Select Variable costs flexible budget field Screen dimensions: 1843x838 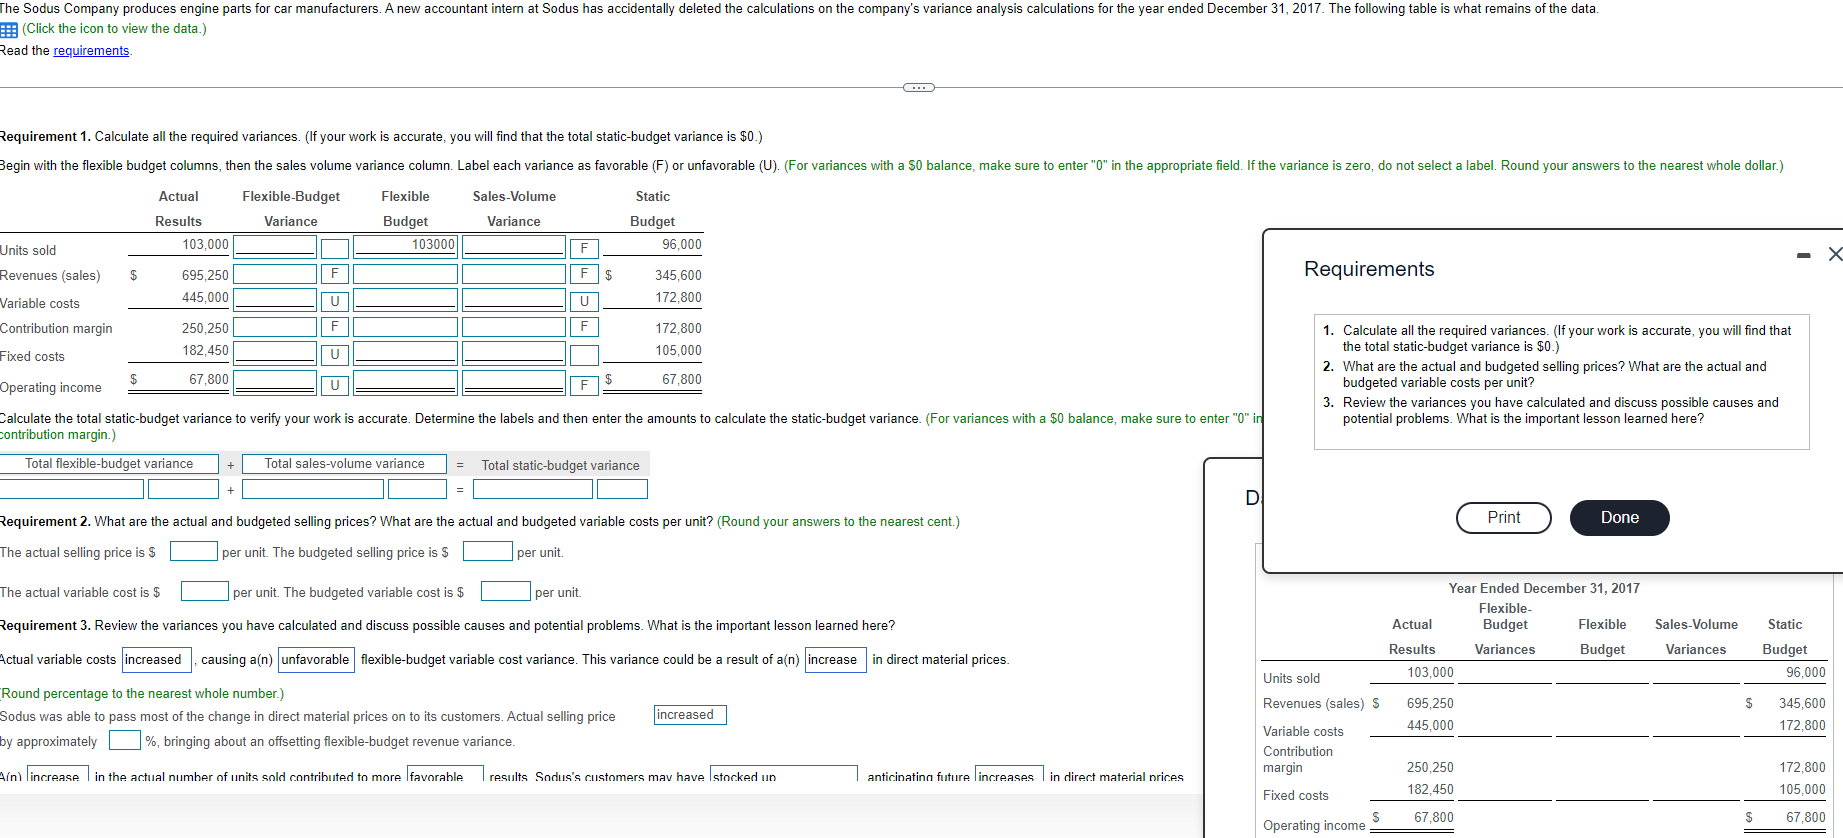pos(405,299)
